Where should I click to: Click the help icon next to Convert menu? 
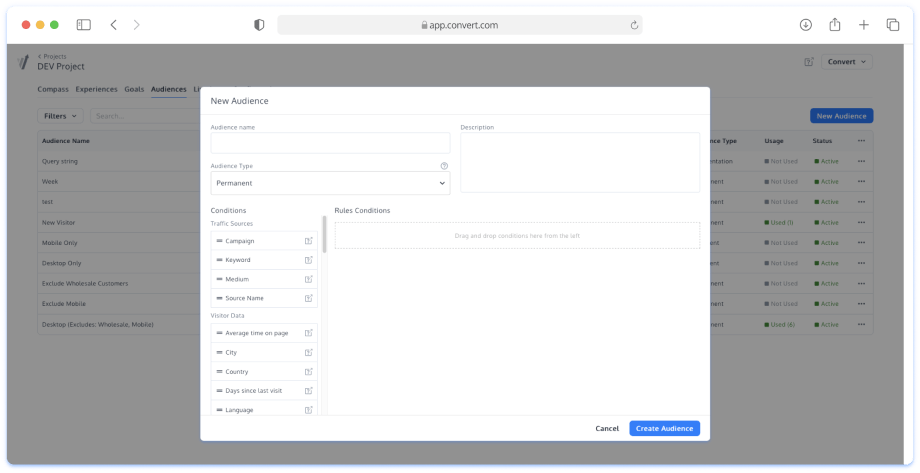pos(808,62)
